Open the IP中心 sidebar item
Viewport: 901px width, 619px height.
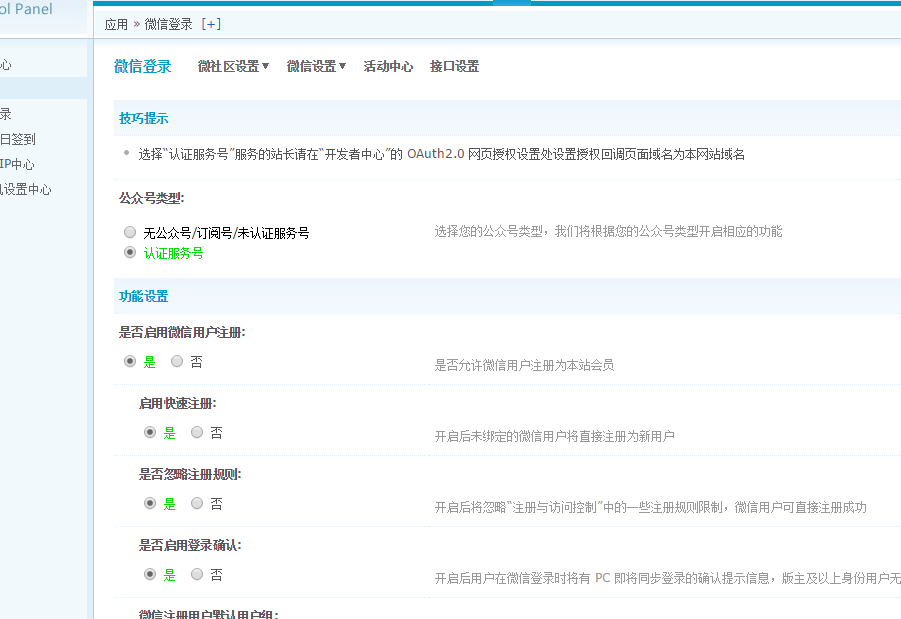pos(17,164)
